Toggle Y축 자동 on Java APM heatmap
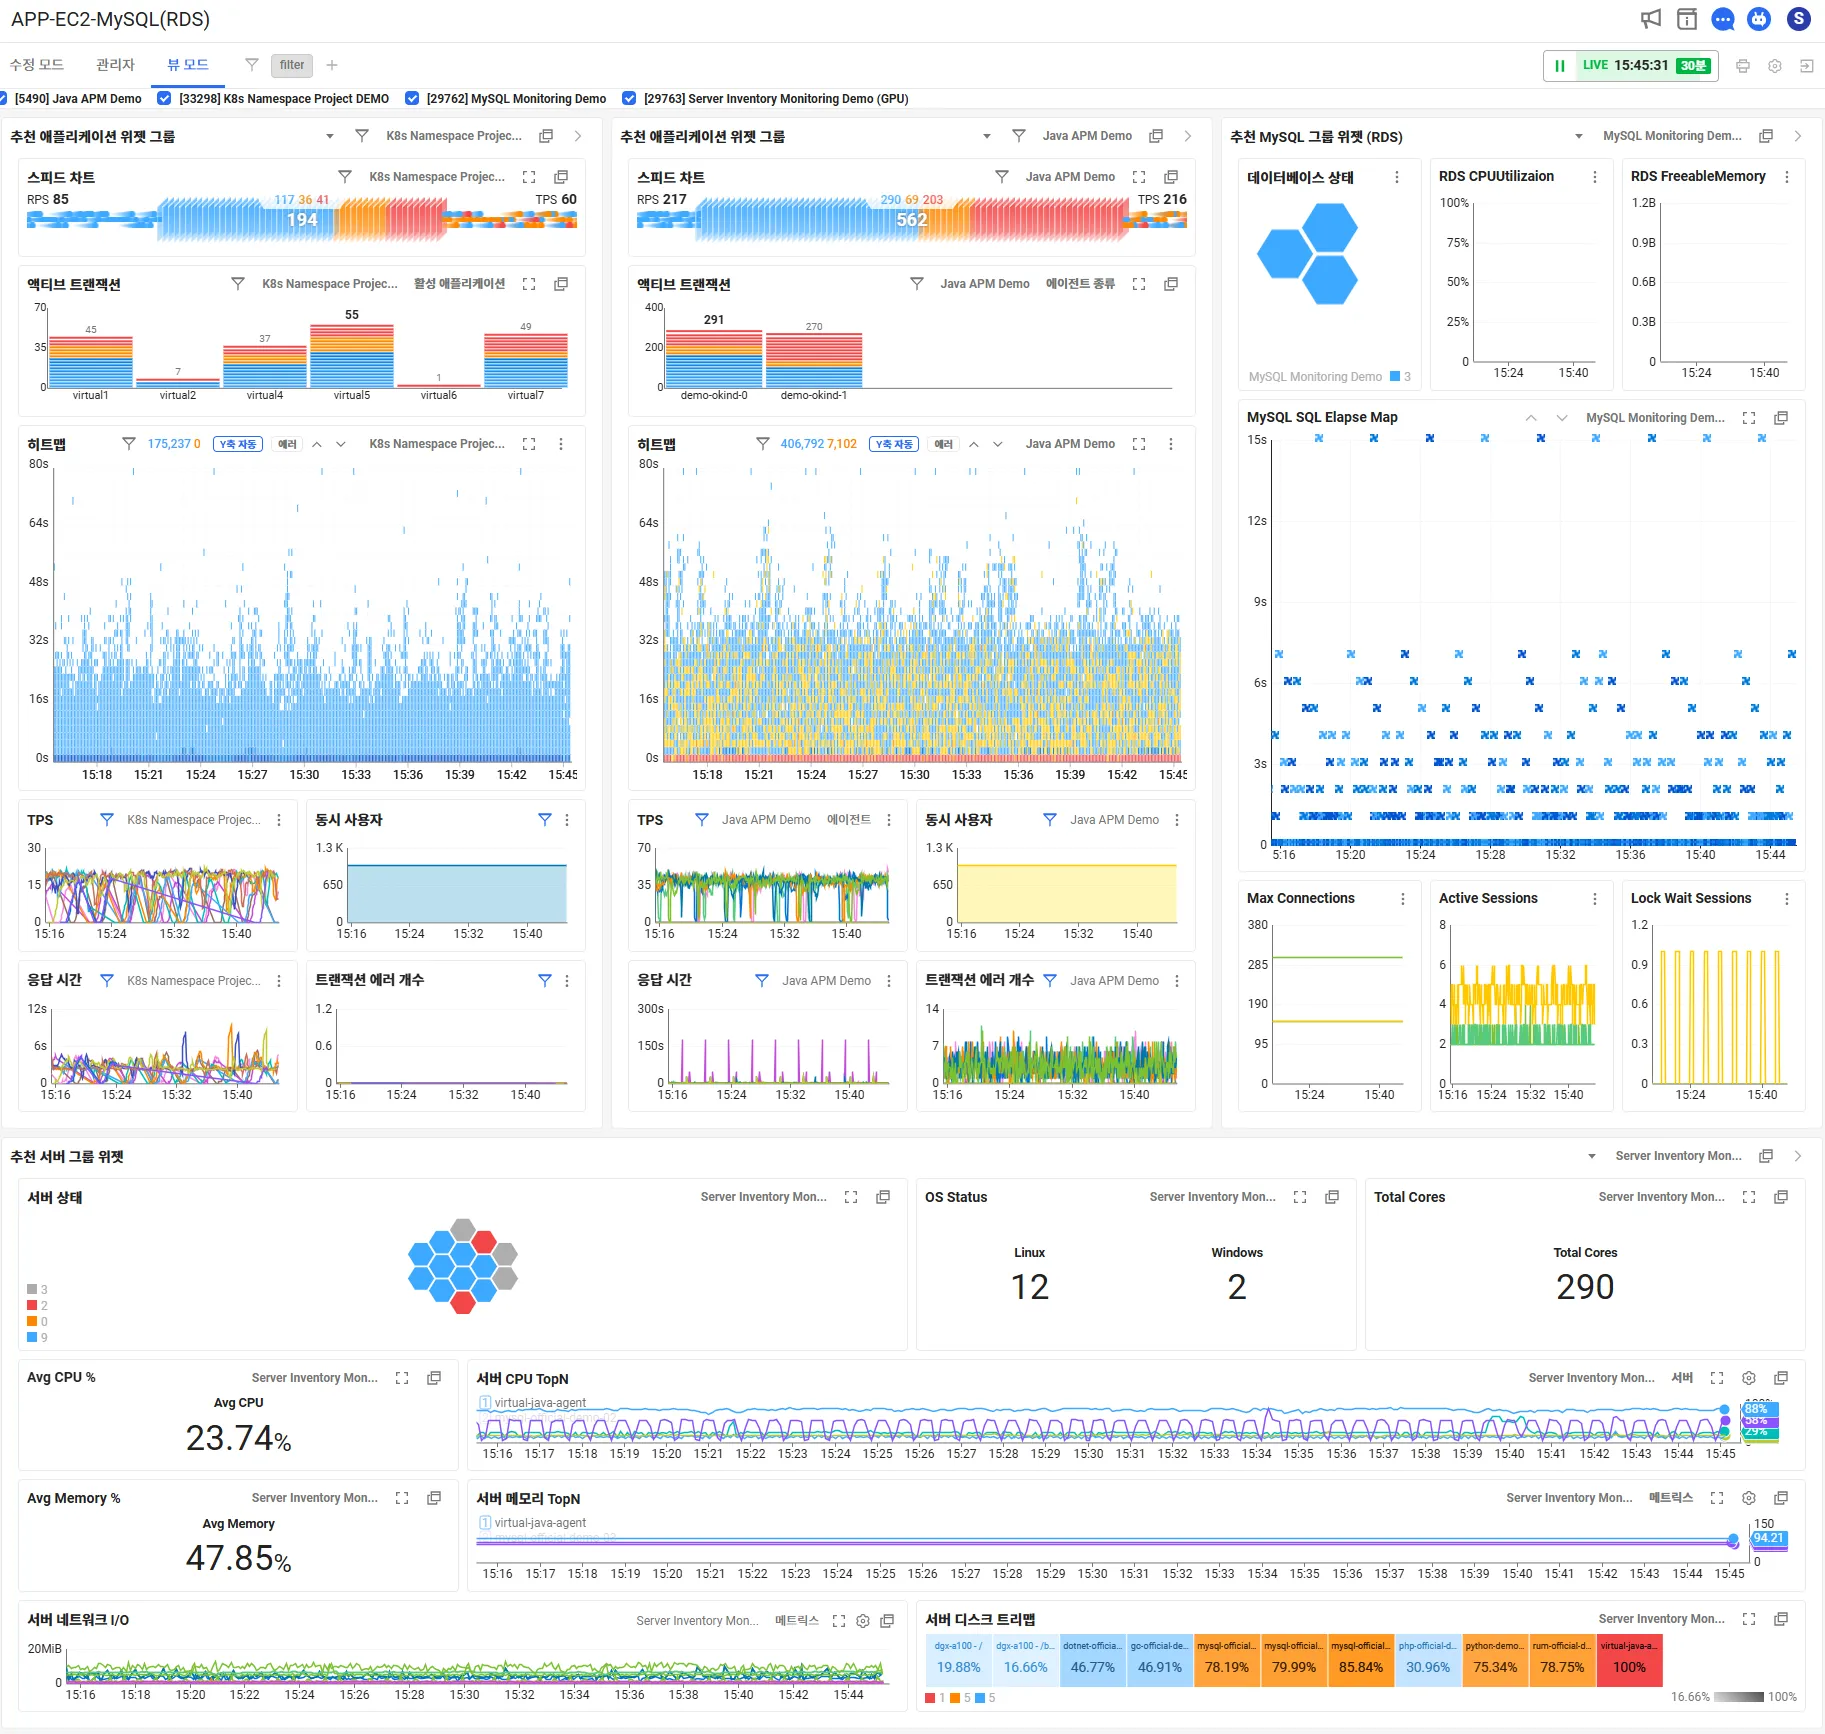1825x1734 pixels. point(895,444)
